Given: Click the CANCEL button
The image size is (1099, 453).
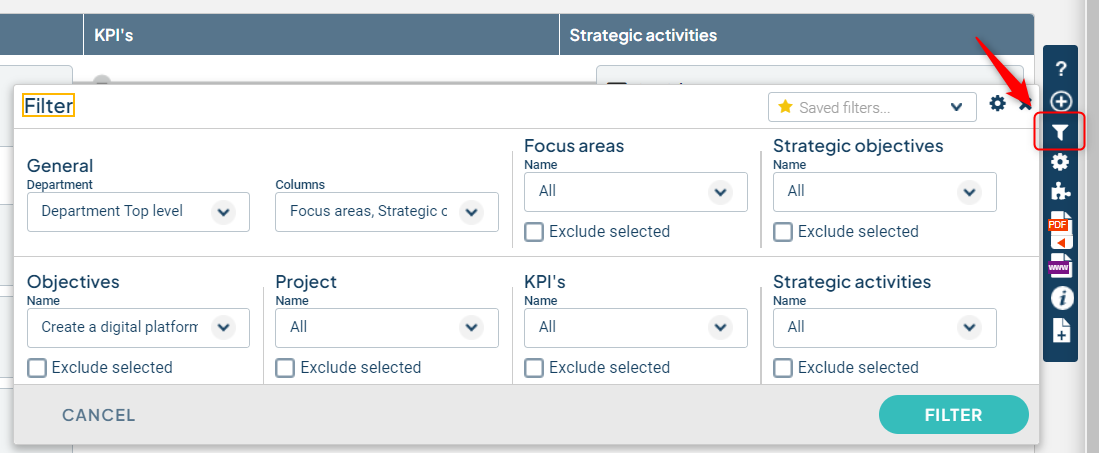Looking at the screenshot, I should [99, 415].
